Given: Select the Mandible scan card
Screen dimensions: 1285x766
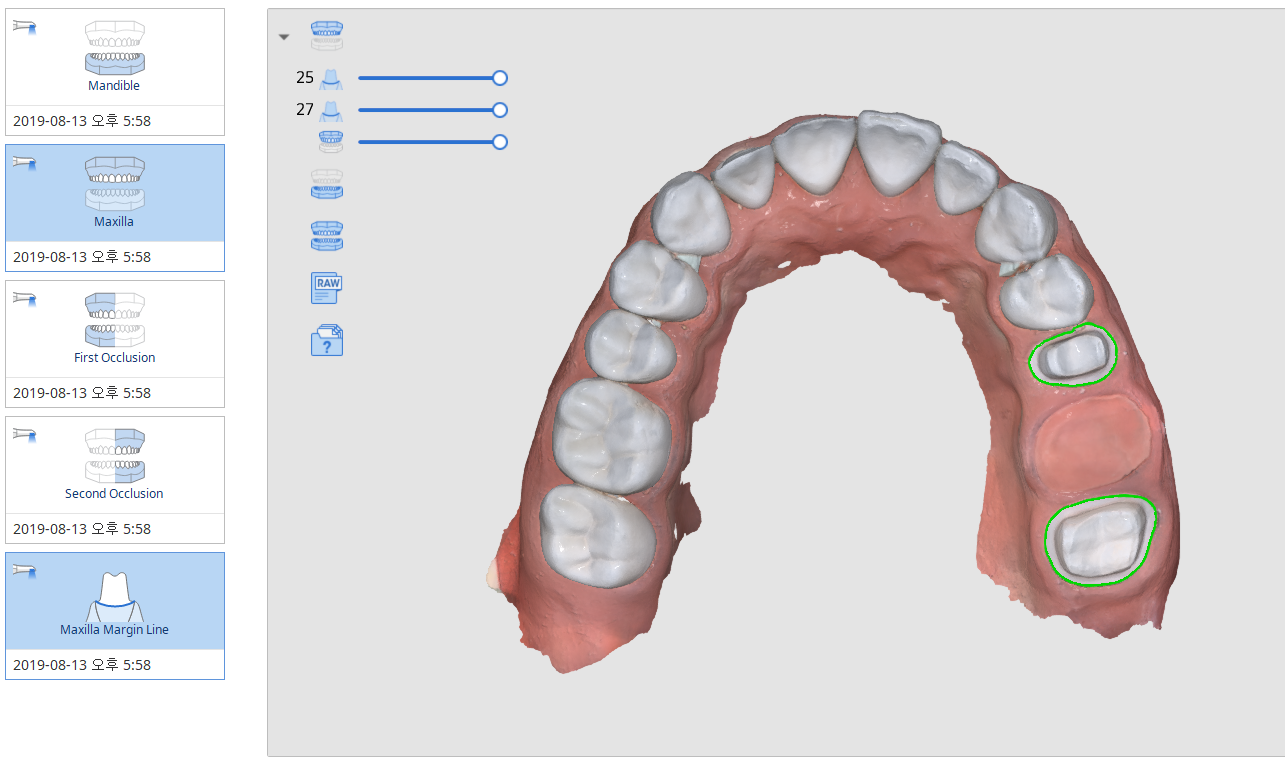Looking at the screenshot, I should coord(115,72).
